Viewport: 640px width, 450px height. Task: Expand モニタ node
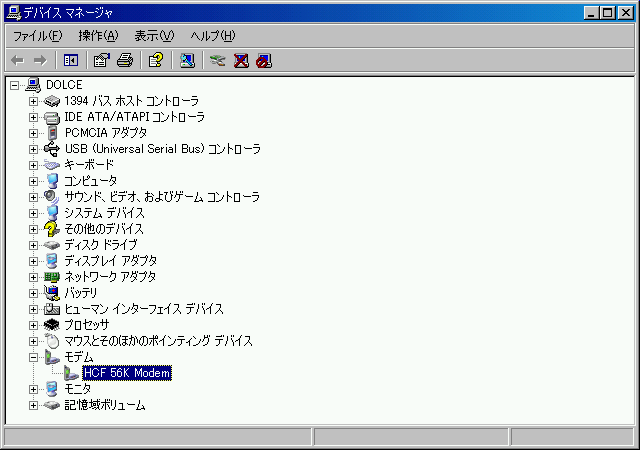(33, 390)
